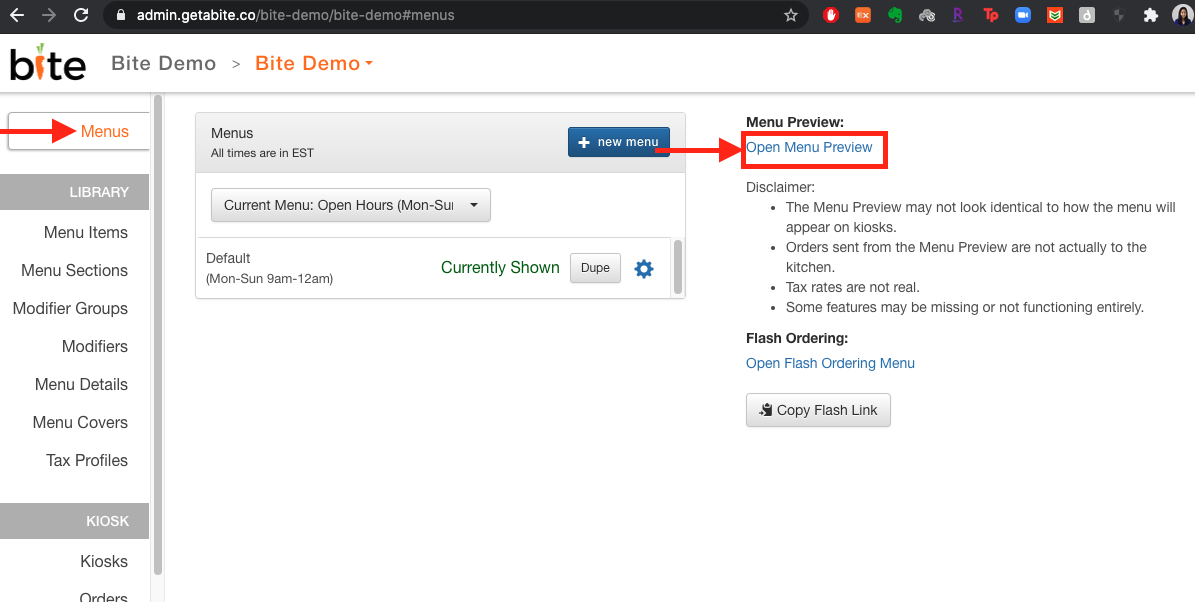The image size is (1195, 602).
Task: Go to Kiosks under the Kiosk section
Action: (x=103, y=561)
